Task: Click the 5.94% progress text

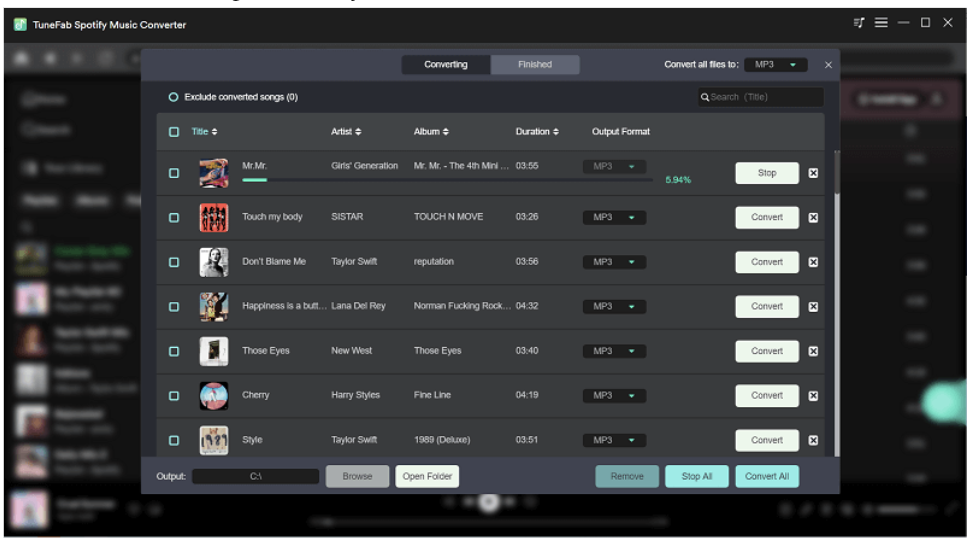Action: coord(678,180)
